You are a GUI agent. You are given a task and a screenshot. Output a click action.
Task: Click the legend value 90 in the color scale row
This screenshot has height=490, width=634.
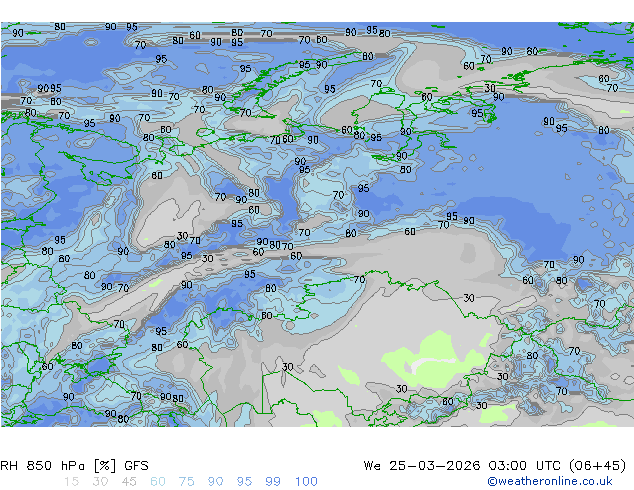click(216, 482)
